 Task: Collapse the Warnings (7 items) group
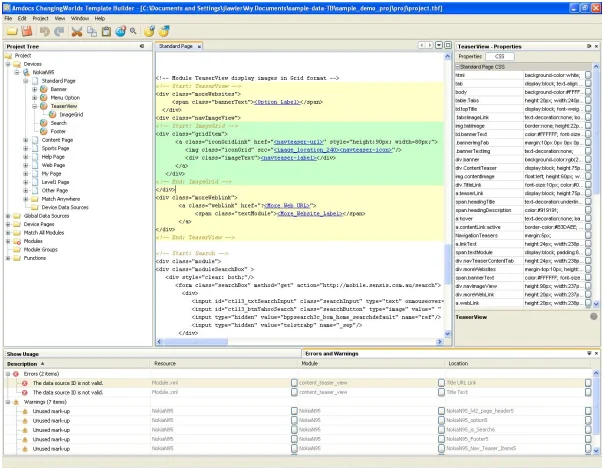click(8, 402)
